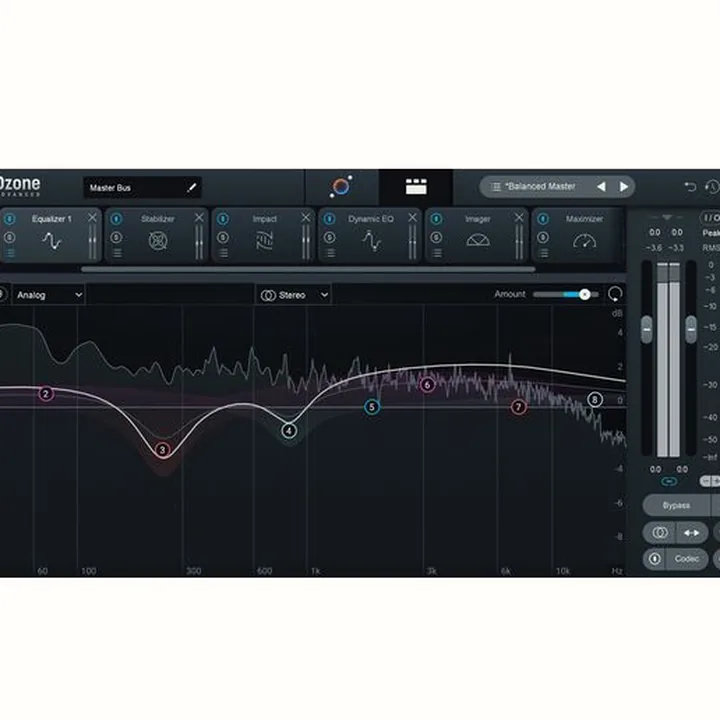Viewport: 720px width, 720px height.
Task: Select EQ node 3
Action: 162,450
